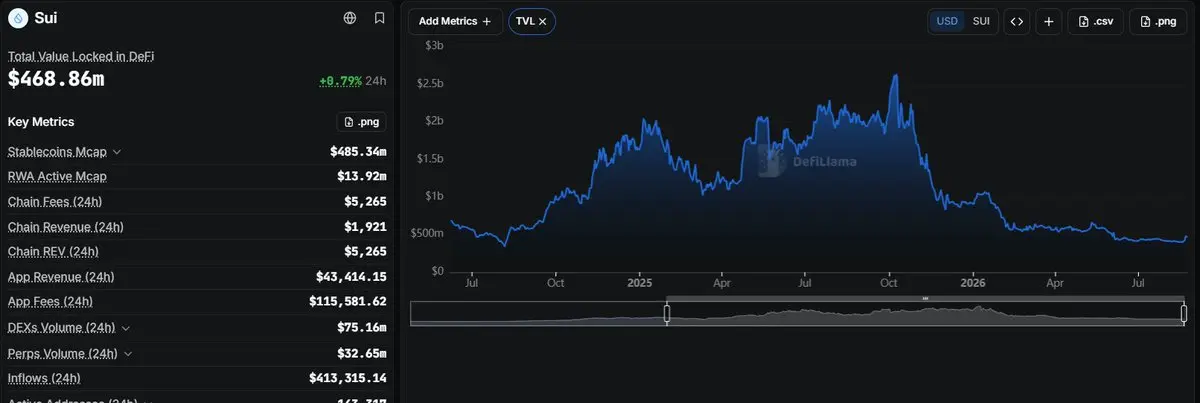Open the embed code icon
This screenshot has height=403, width=1200.
tap(1016, 21)
